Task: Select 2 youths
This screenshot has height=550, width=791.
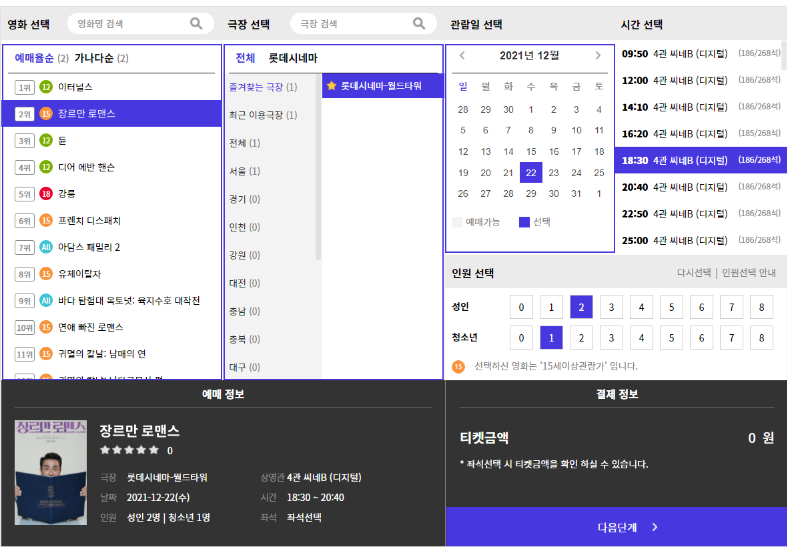Action: [x=581, y=338]
